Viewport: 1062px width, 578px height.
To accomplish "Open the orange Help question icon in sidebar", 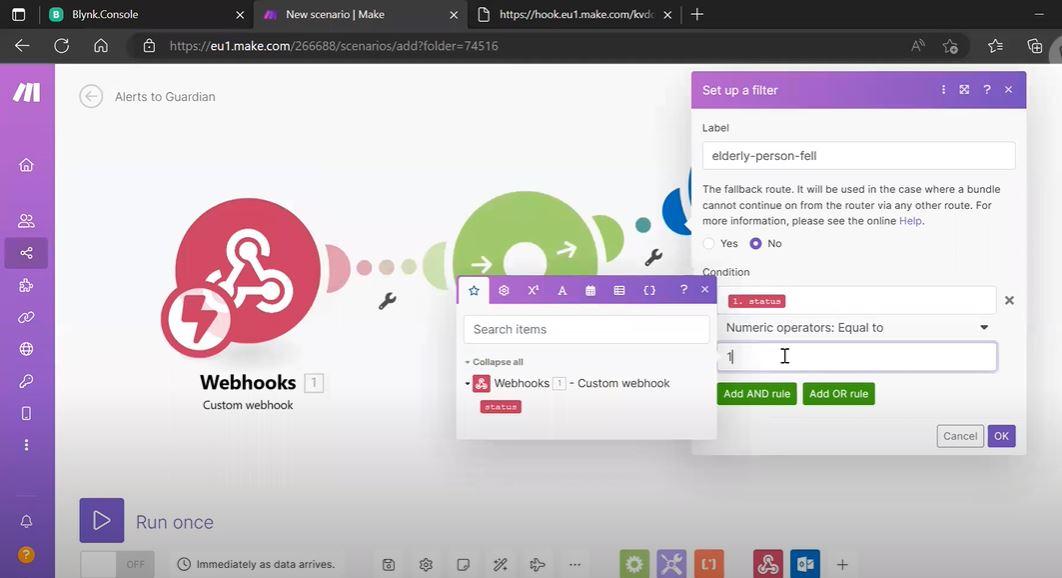I will pyautogui.click(x=26, y=555).
